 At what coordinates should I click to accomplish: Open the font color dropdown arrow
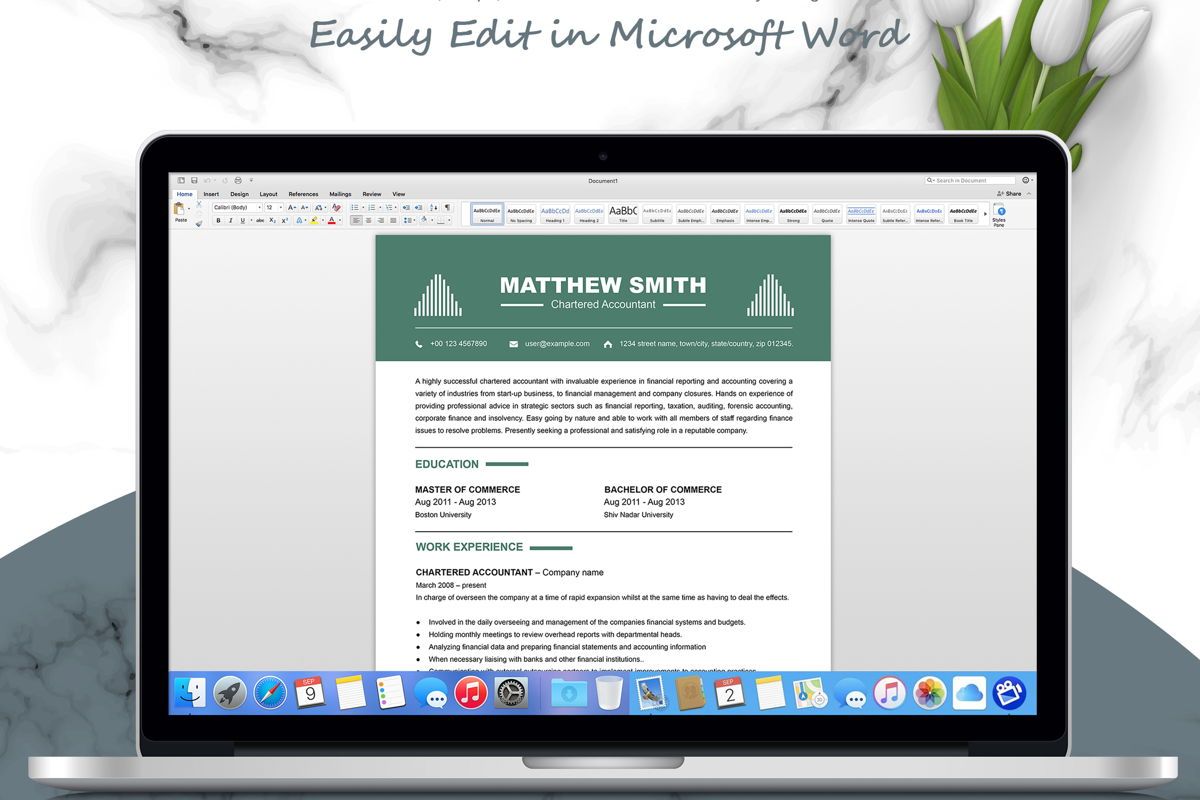coord(339,220)
